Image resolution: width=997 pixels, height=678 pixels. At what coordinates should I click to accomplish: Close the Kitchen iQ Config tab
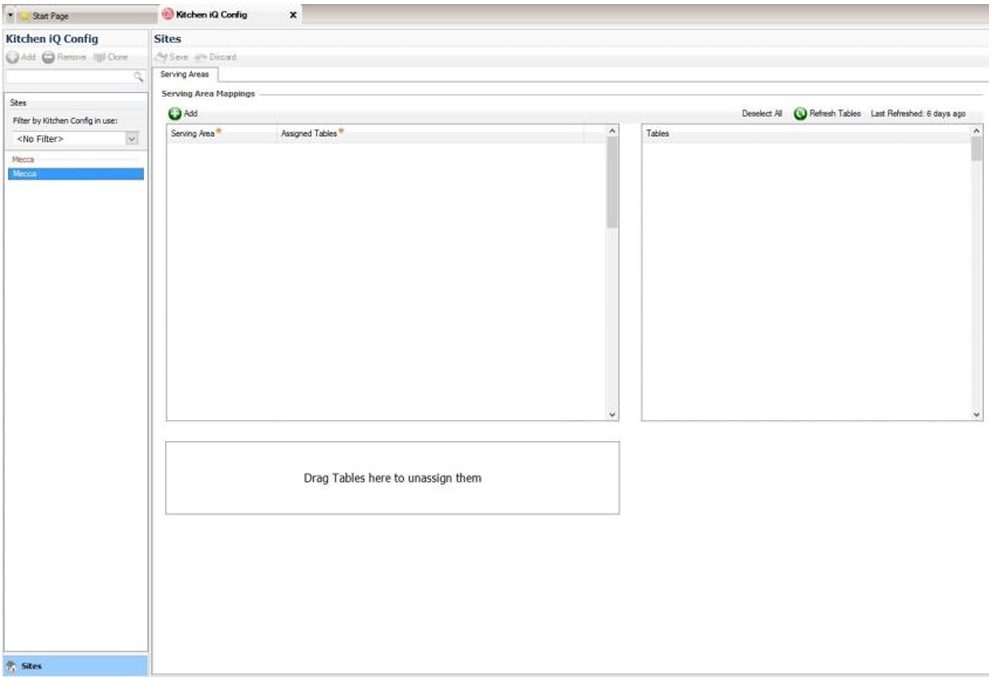(x=293, y=16)
